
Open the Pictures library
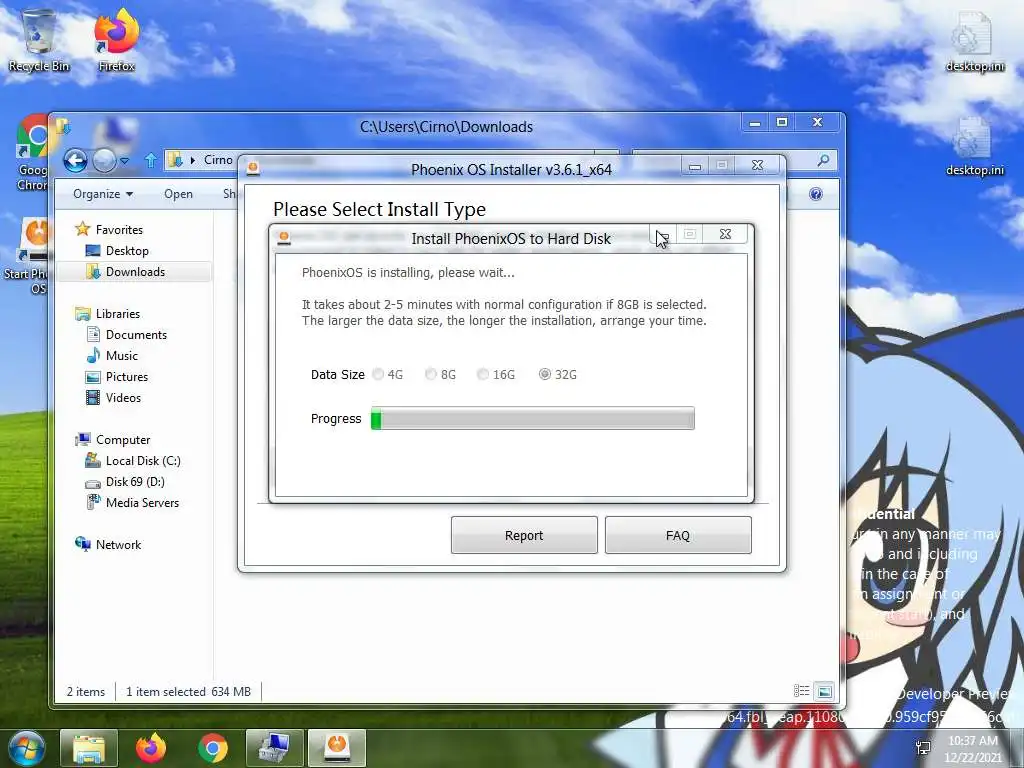(127, 377)
